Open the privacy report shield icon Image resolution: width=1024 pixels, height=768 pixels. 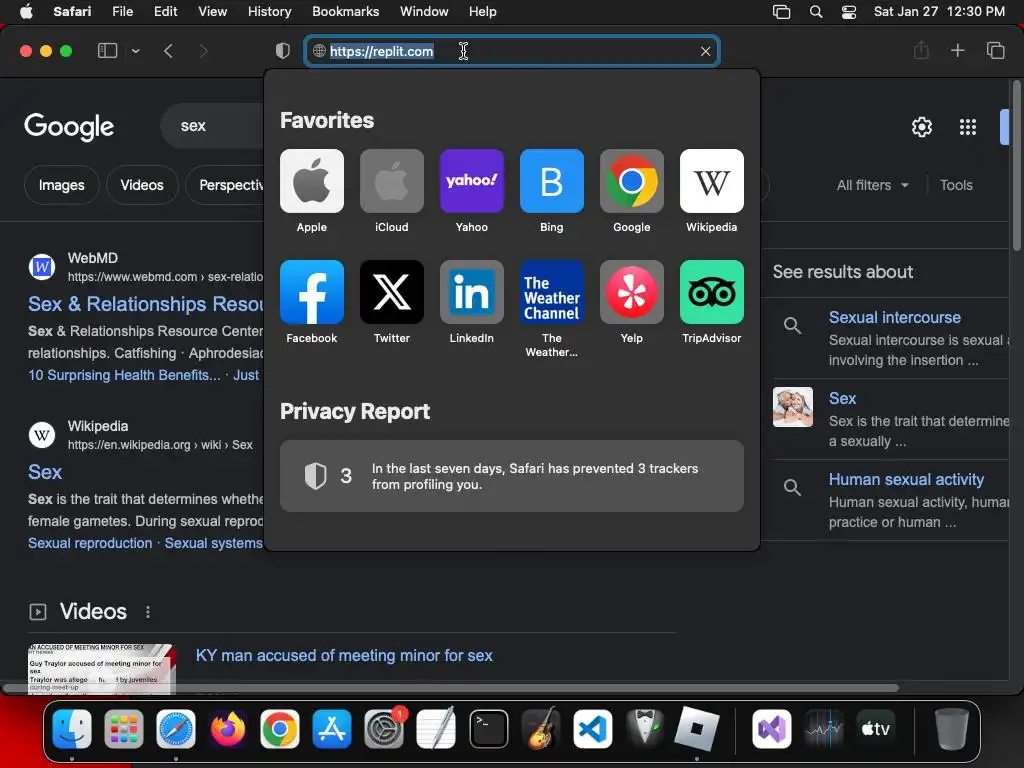tap(283, 51)
